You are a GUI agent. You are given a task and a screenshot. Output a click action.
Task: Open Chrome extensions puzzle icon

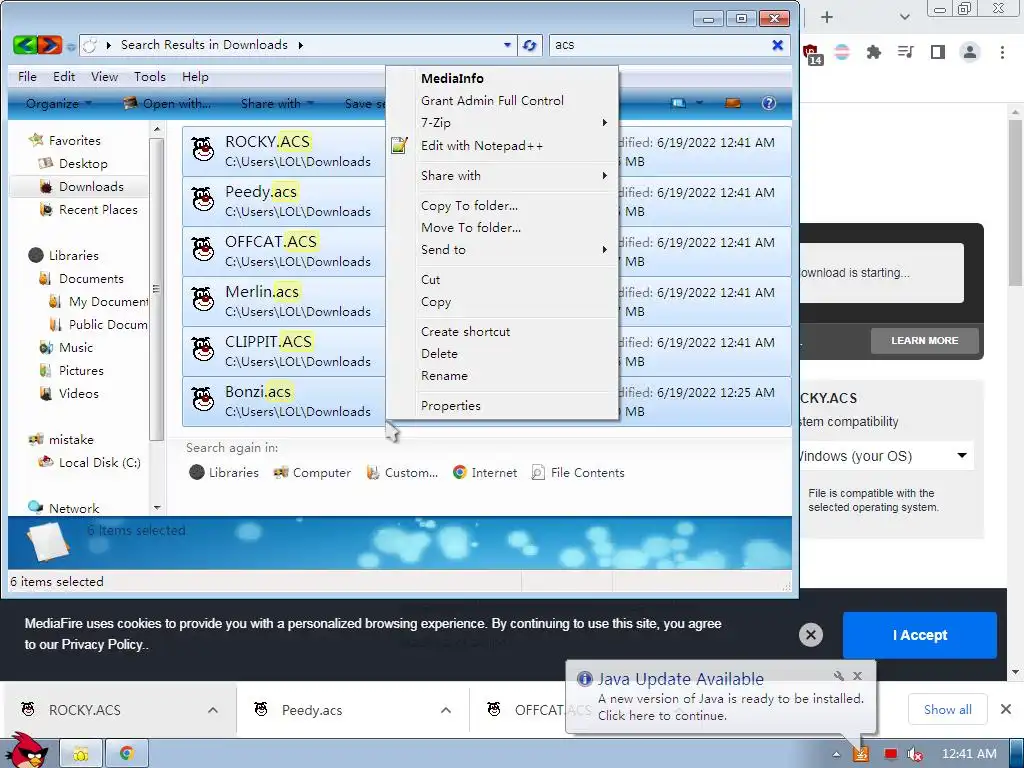coord(874,52)
